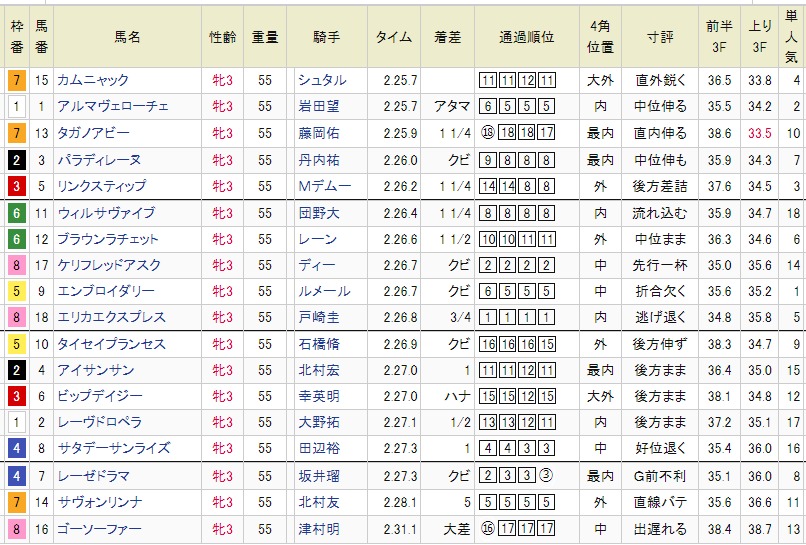Click the 騎手 column header

click(x=327, y=37)
